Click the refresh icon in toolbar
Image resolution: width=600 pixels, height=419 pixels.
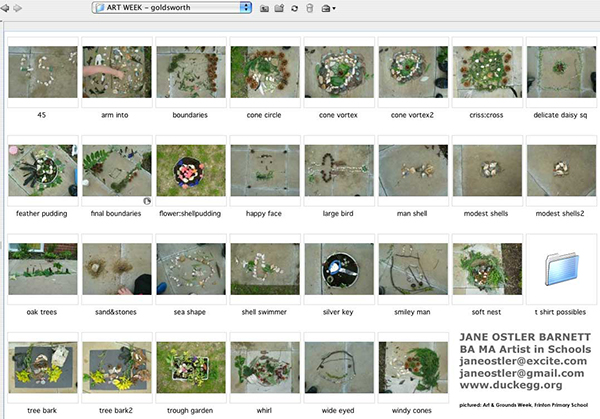294,8
